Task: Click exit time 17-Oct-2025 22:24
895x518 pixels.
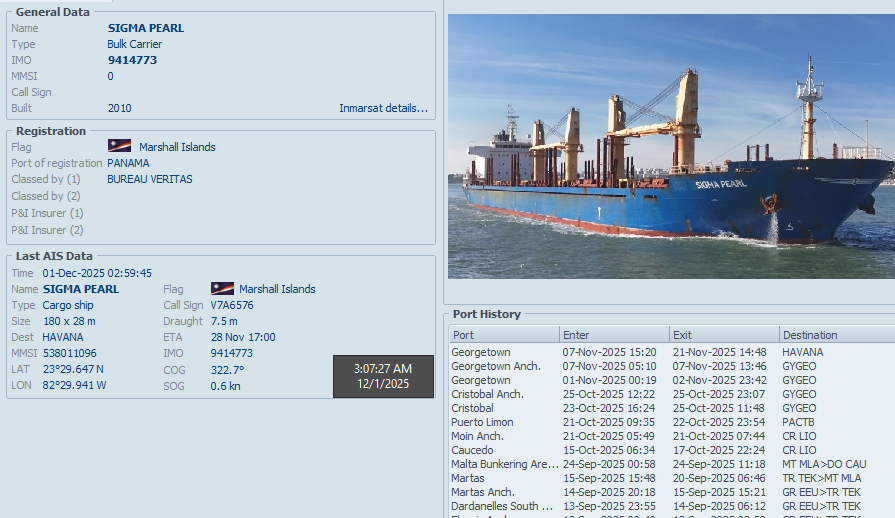Action: (x=719, y=450)
